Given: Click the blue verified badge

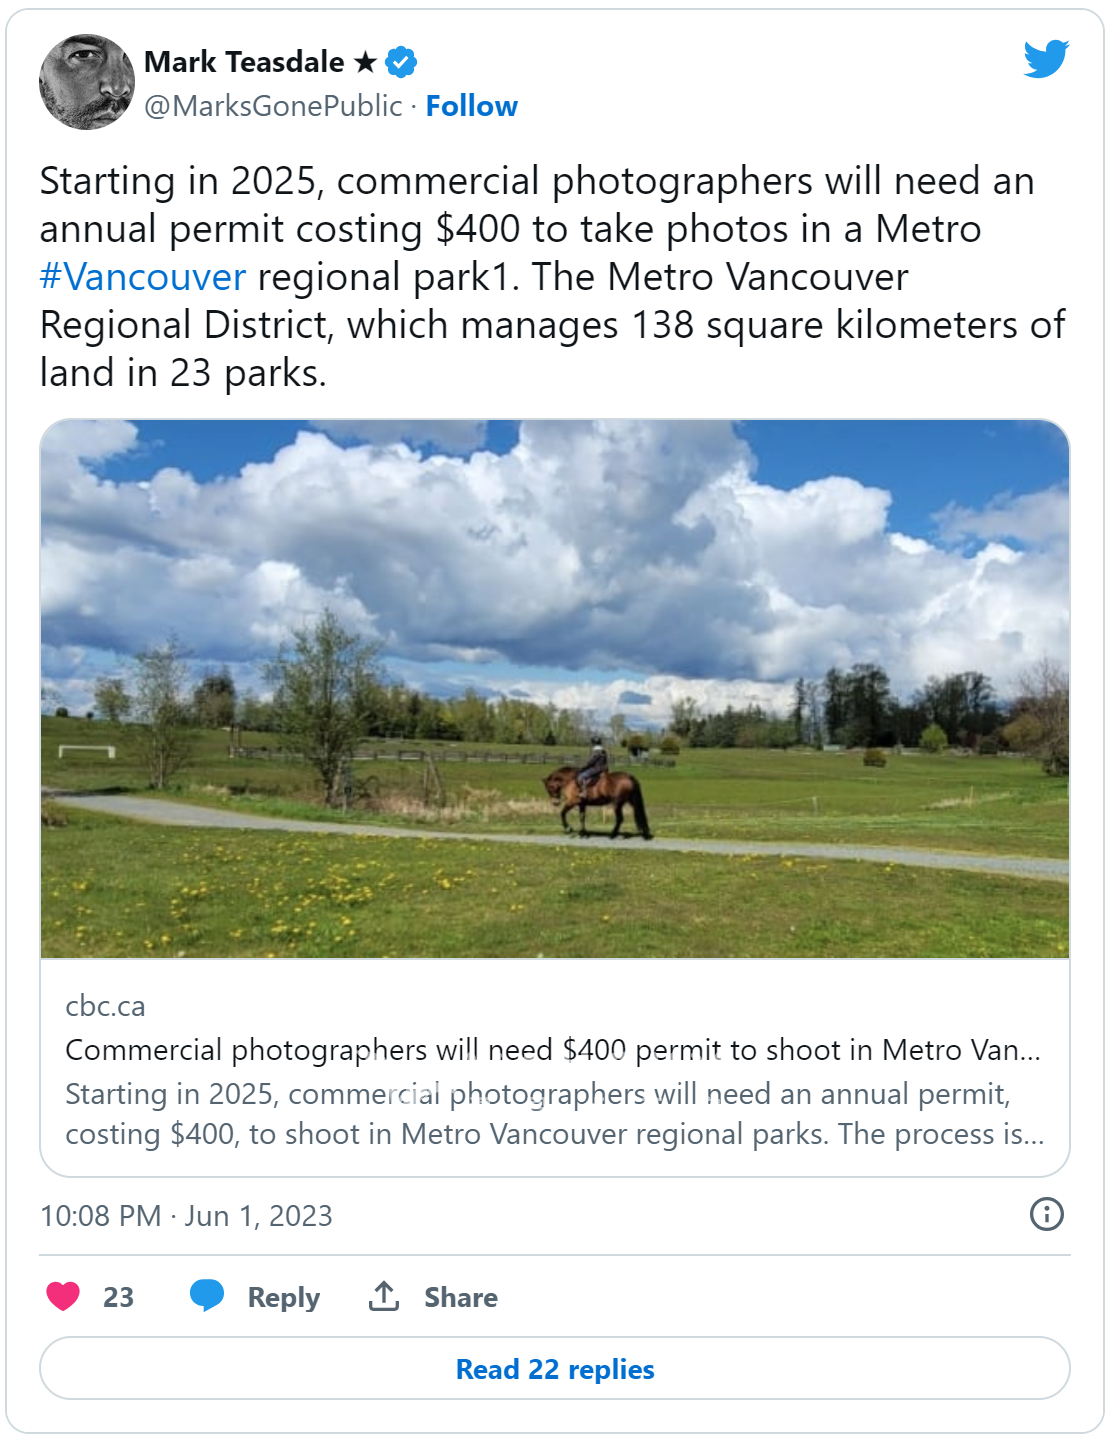Looking at the screenshot, I should (401, 62).
